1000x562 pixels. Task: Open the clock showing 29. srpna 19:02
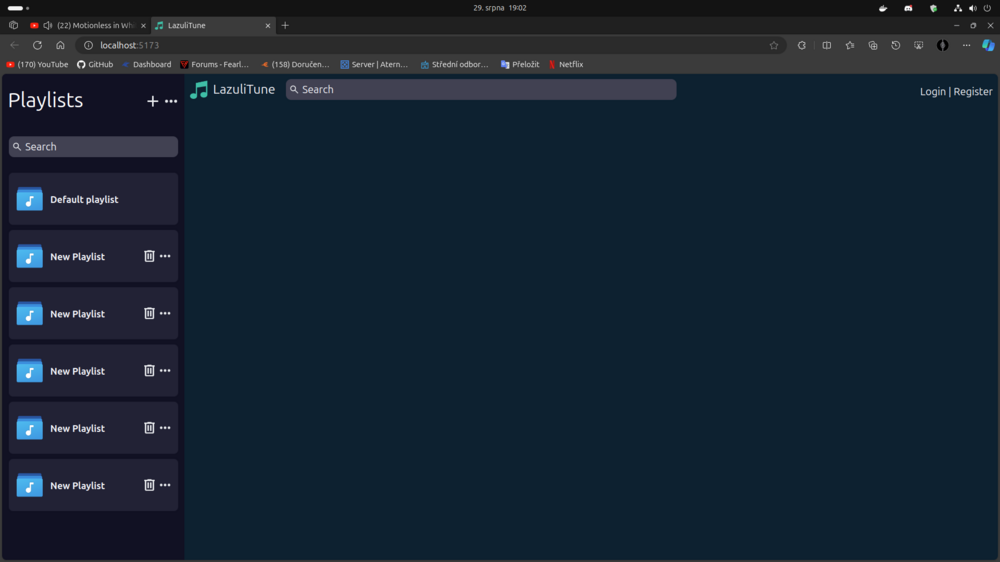click(x=499, y=8)
